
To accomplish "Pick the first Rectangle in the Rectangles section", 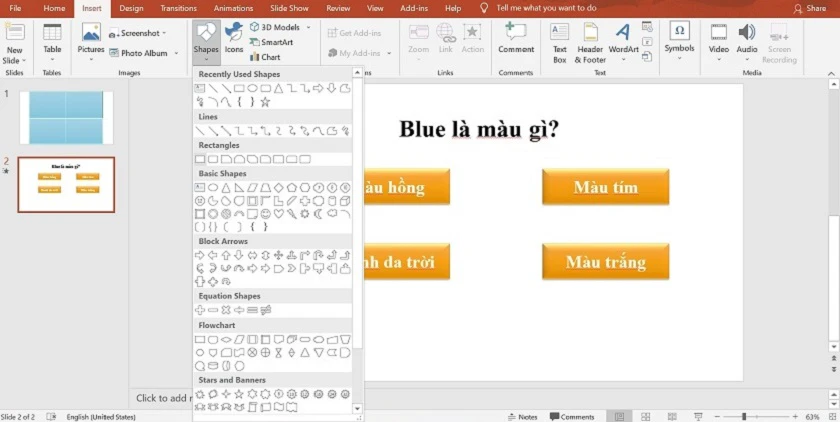I will [x=200, y=159].
